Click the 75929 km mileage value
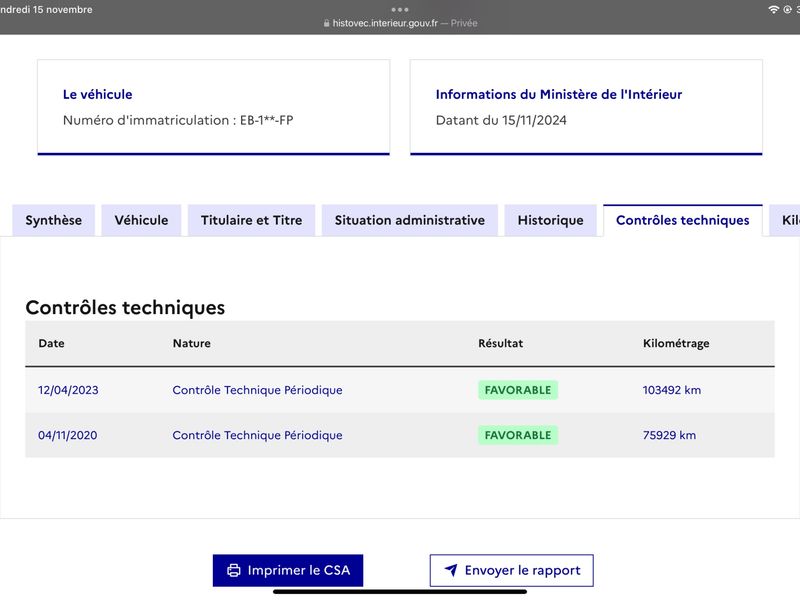The width and height of the screenshot is (800, 600). [669, 435]
